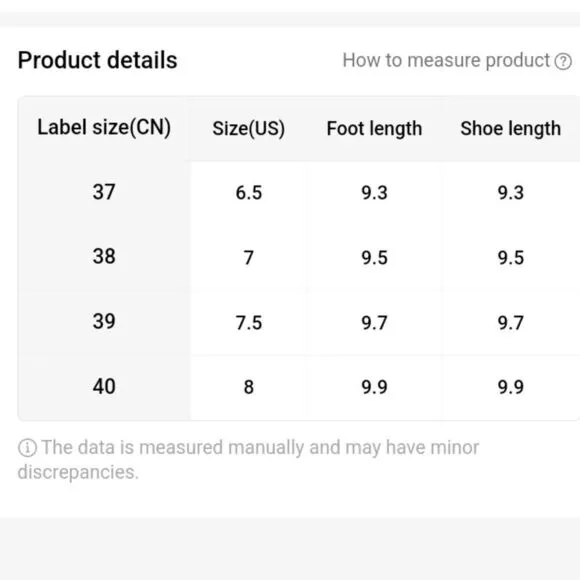The height and width of the screenshot is (580, 580).
Task: Select the Size(US) column header
Action: point(249,128)
